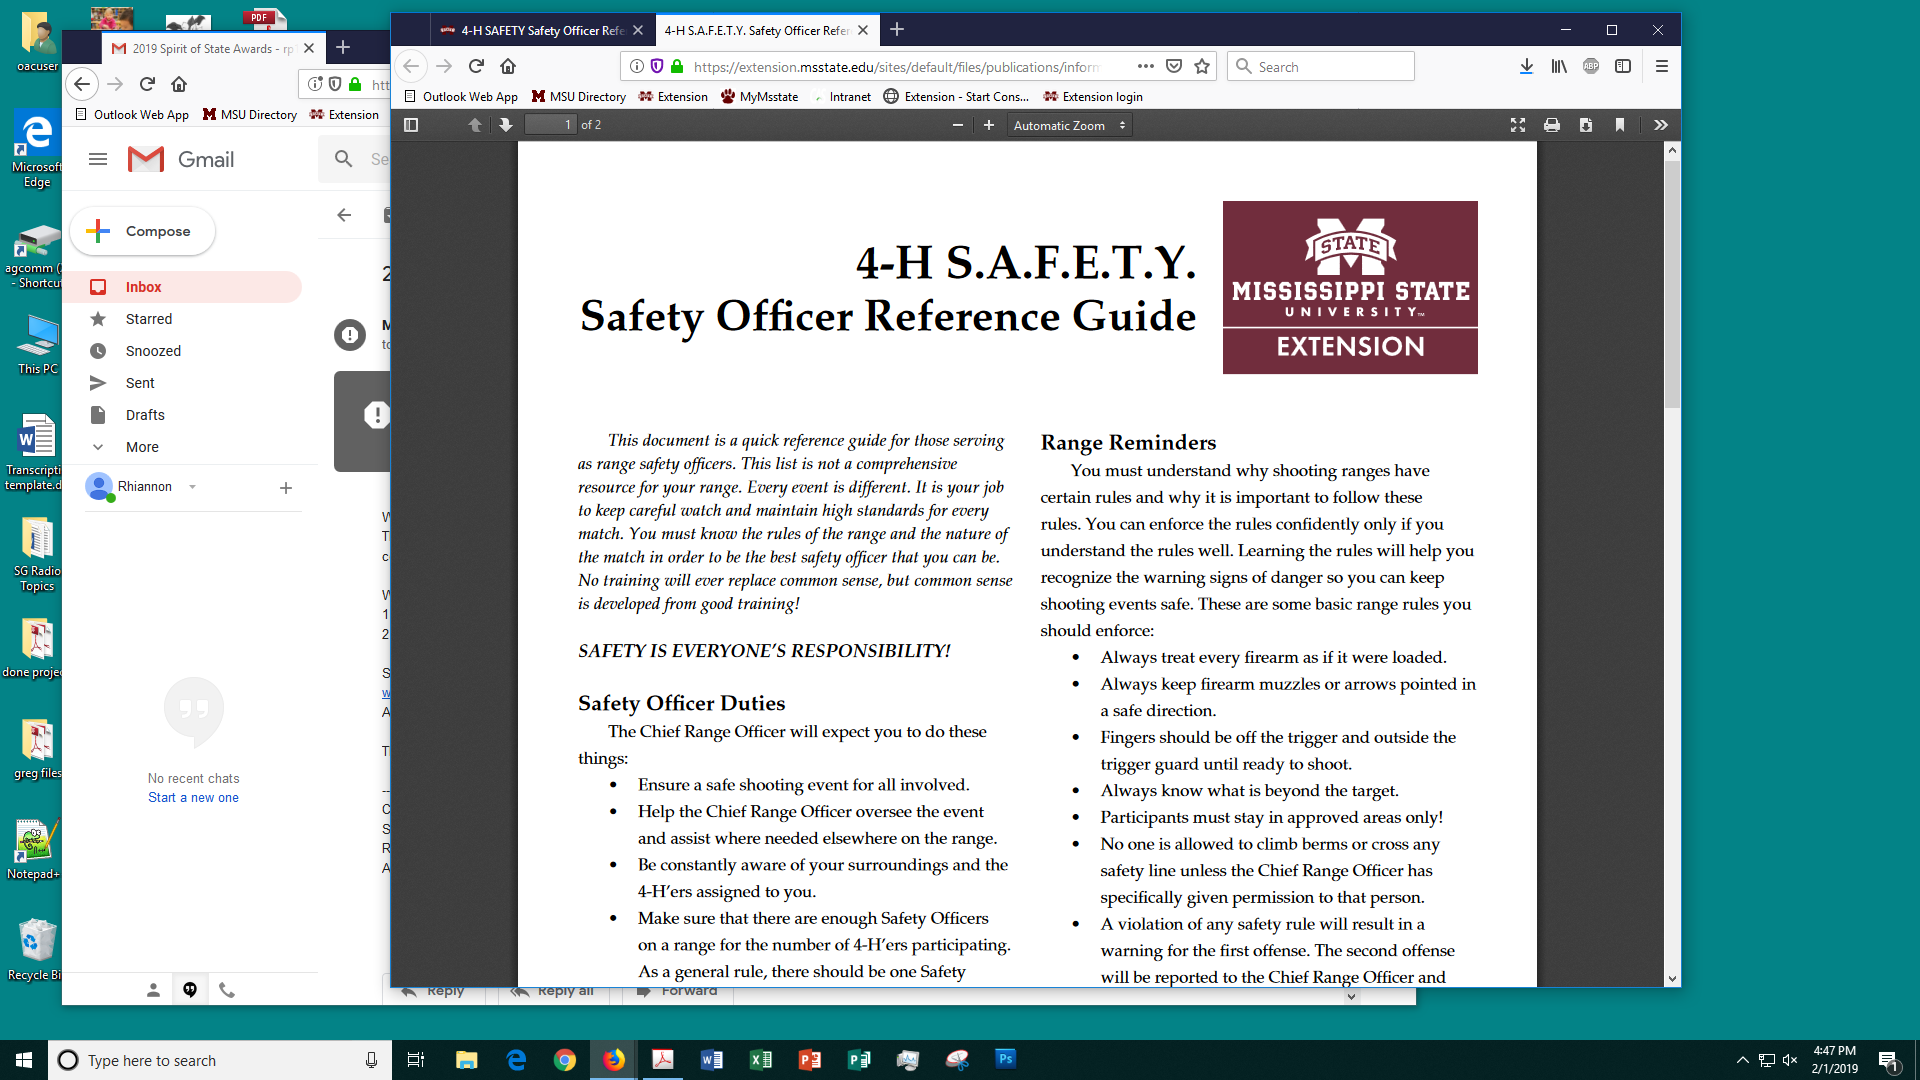The width and height of the screenshot is (1920, 1080).
Task: Open the Windows Start menu
Action: click(24, 1060)
